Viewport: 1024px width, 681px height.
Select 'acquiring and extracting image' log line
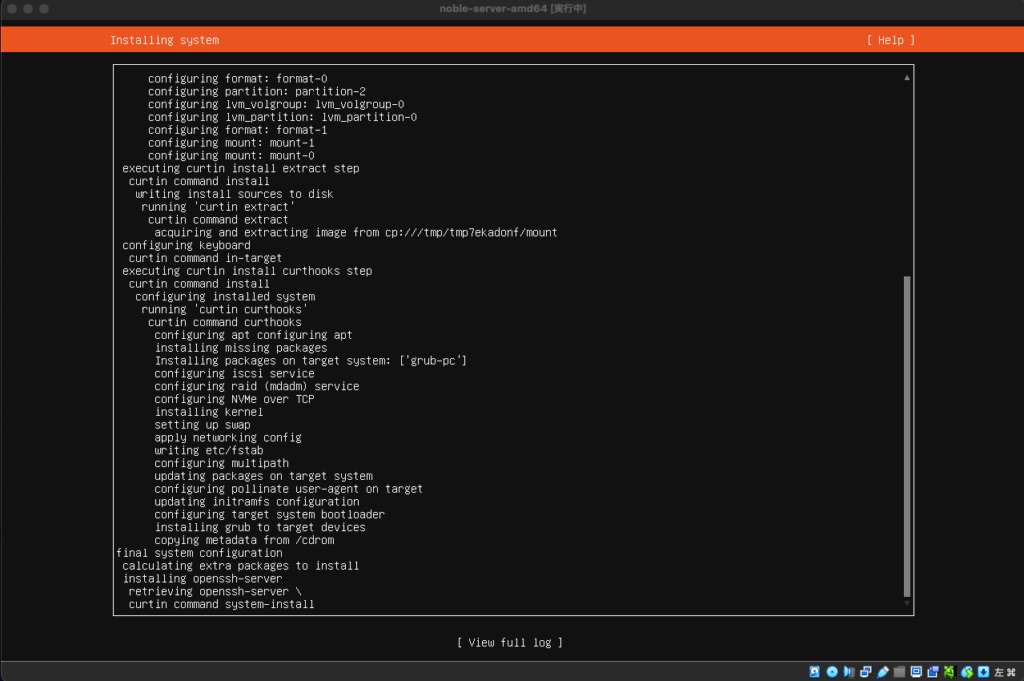tap(356, 232)
